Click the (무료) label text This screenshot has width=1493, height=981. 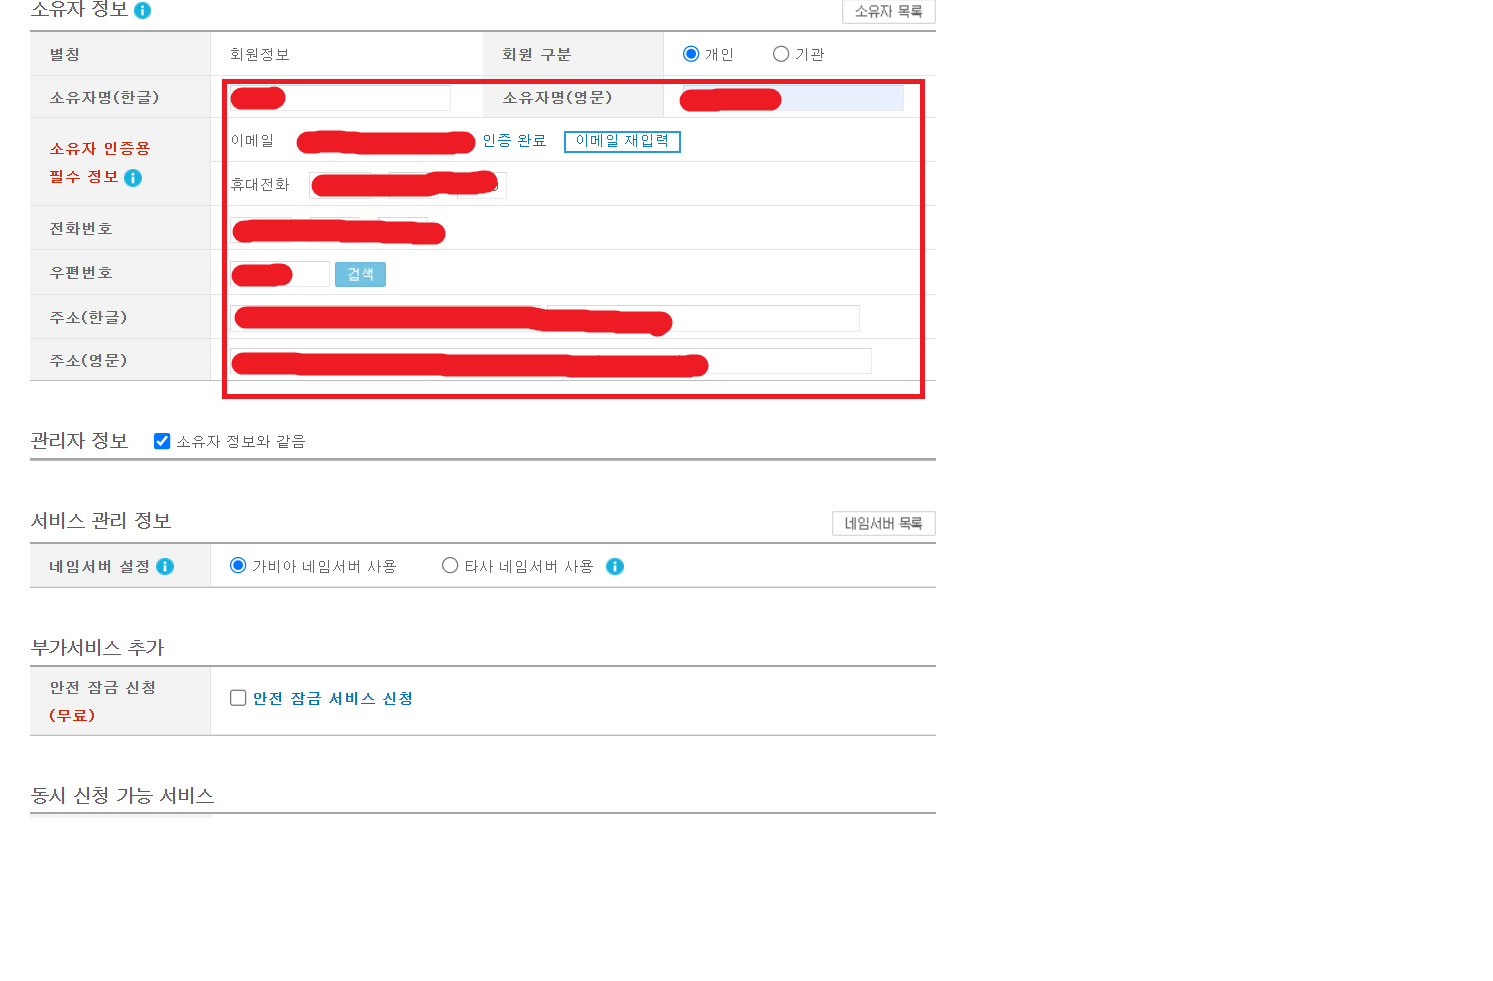(72, 715)
